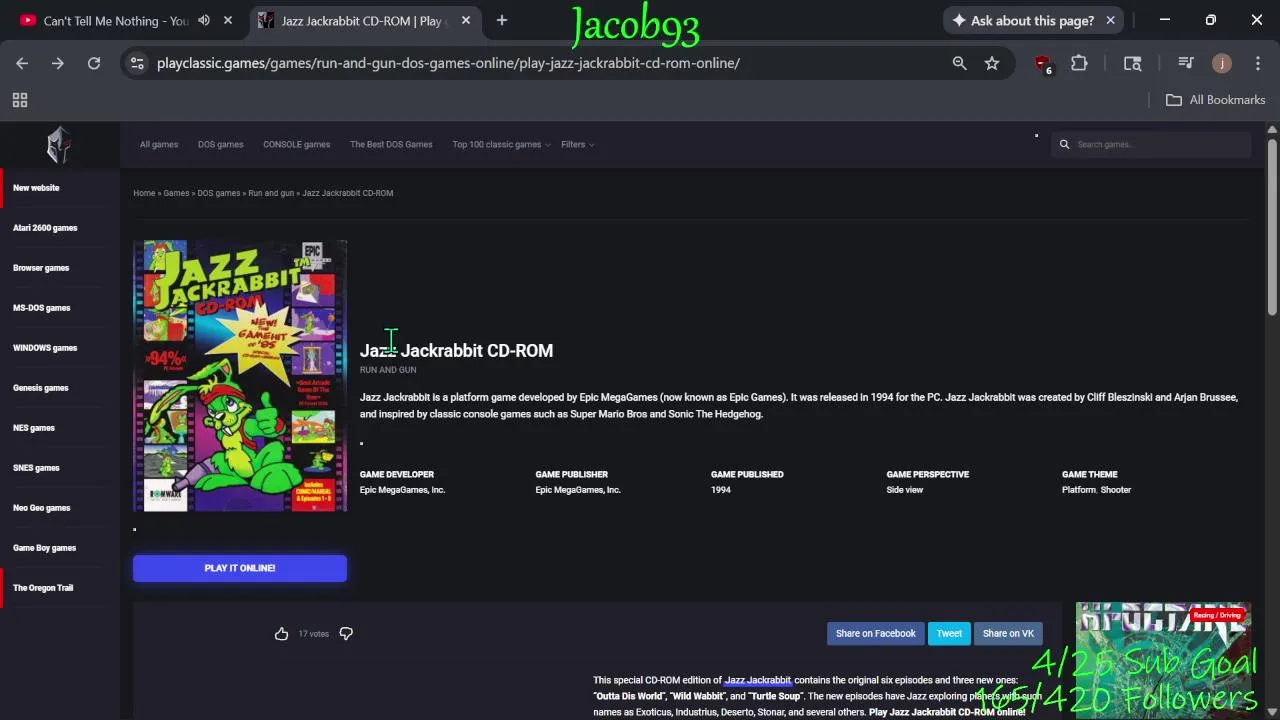Open the Chrome profile avatar
This screenshot has width=1280, height=720.
point(1221,63)
